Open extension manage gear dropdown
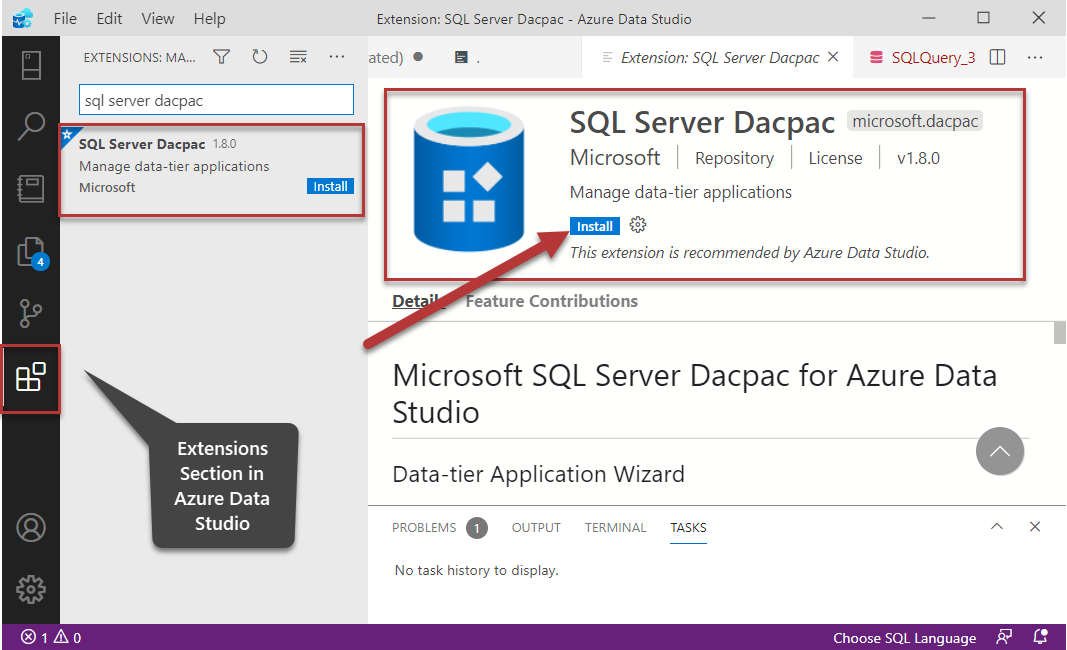The width and height of the screenshot is (1067, 650). [638, 225]
